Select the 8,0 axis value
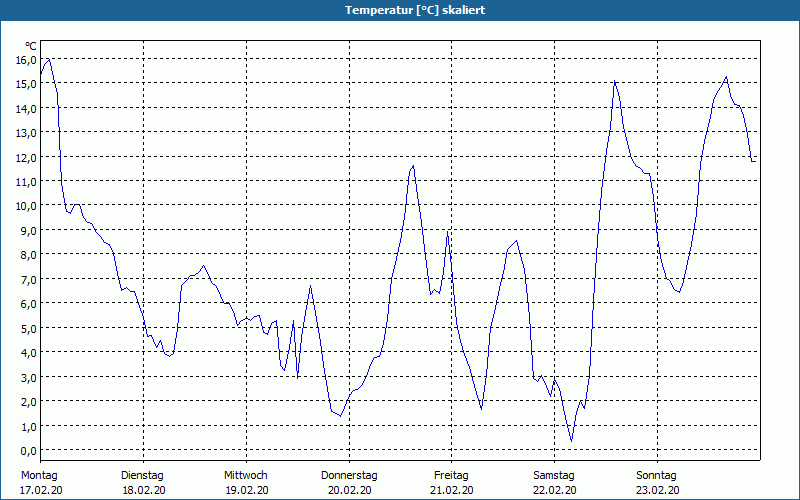Image resolution: width=800 pixels, height=500 pixels. [x=28, y=255]
